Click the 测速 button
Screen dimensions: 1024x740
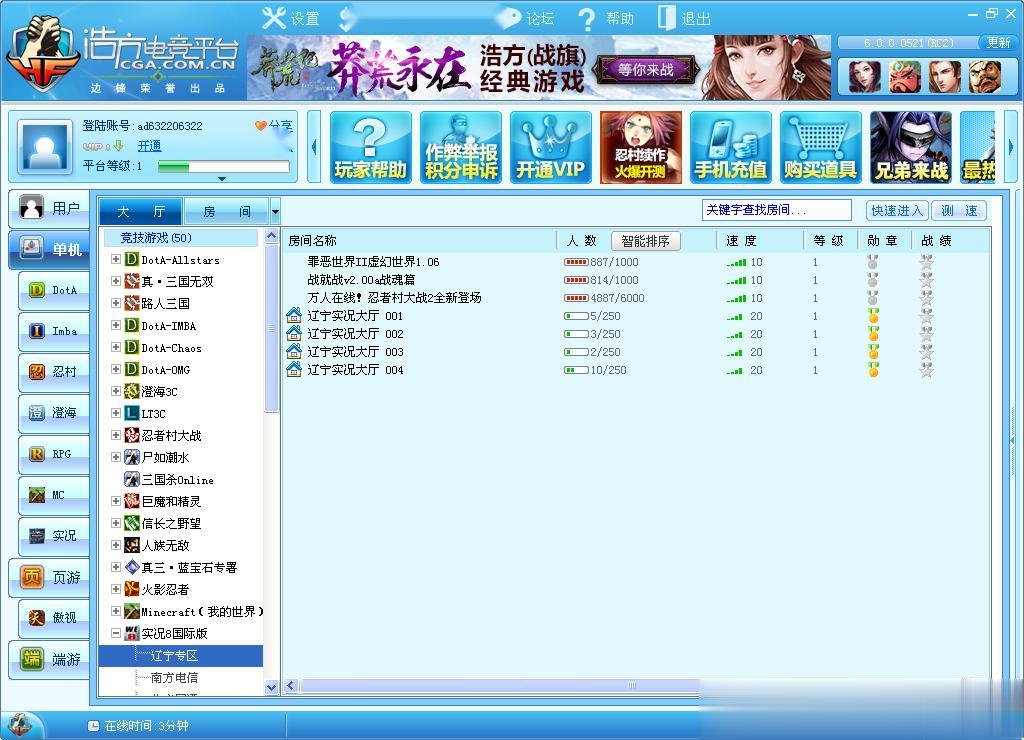[959, 210]
